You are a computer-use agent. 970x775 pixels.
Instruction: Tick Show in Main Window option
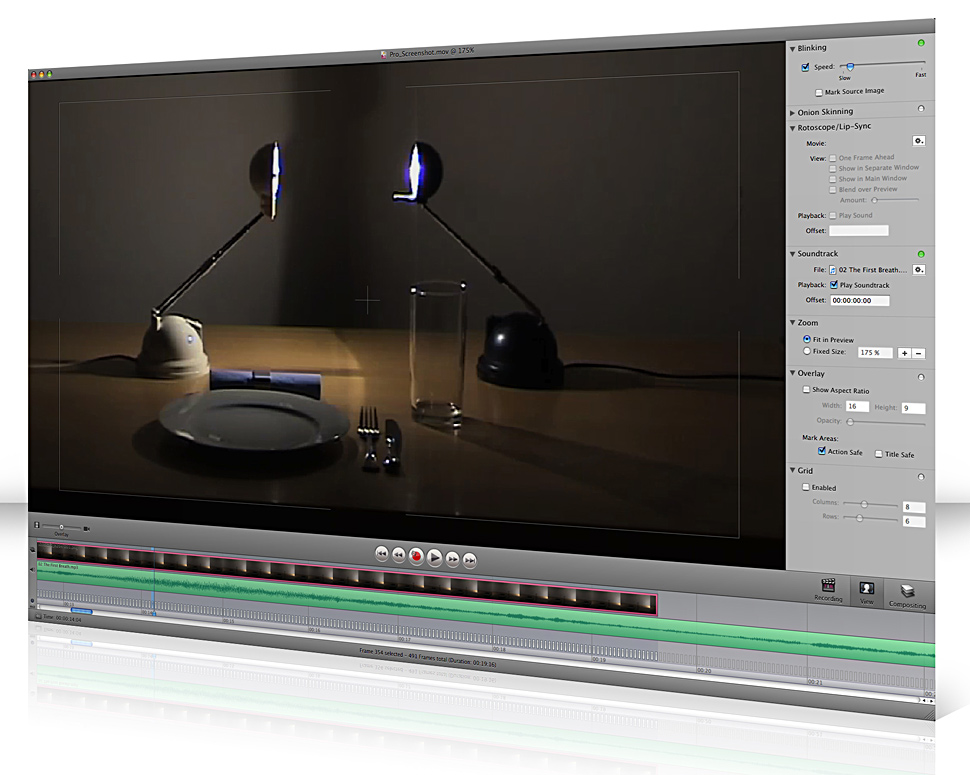coord(833,179)
